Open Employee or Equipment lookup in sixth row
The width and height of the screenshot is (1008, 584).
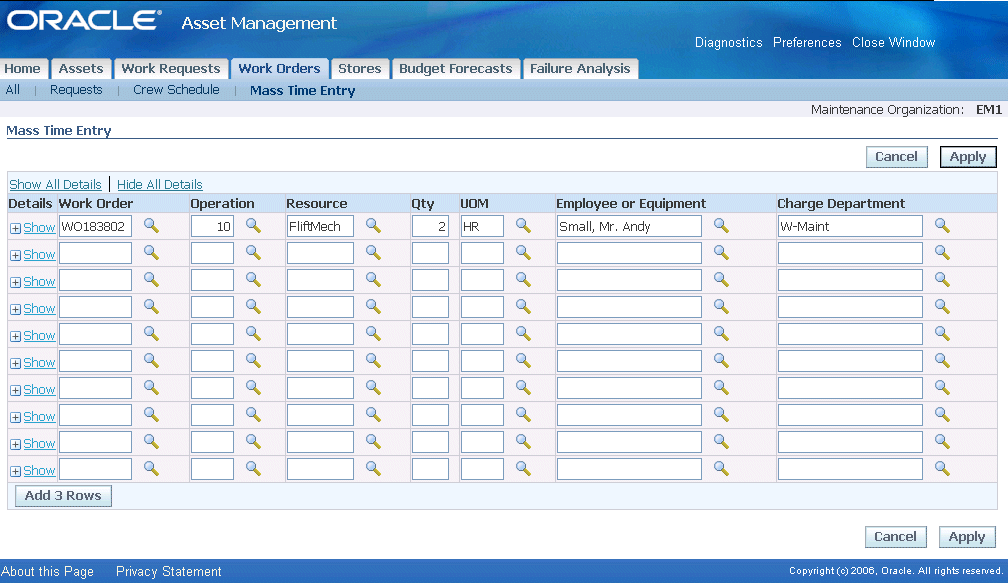click(x=721, y=361)
